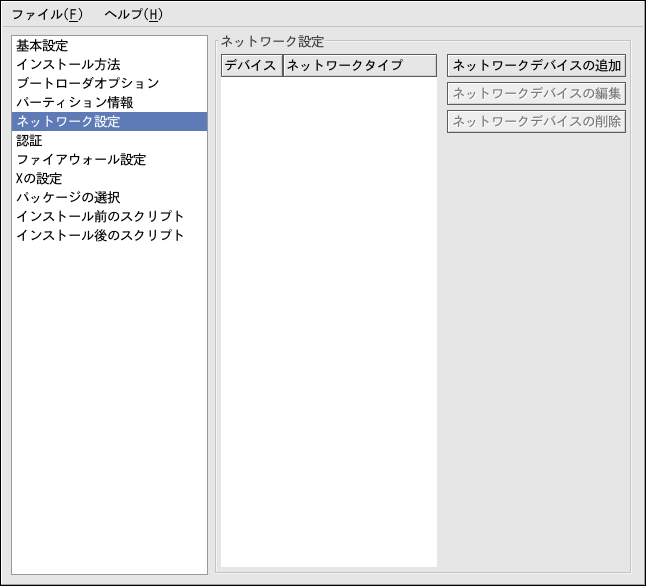Go to ブートローダオプション section
The image size is (646, 586).
tap(87, 84)
